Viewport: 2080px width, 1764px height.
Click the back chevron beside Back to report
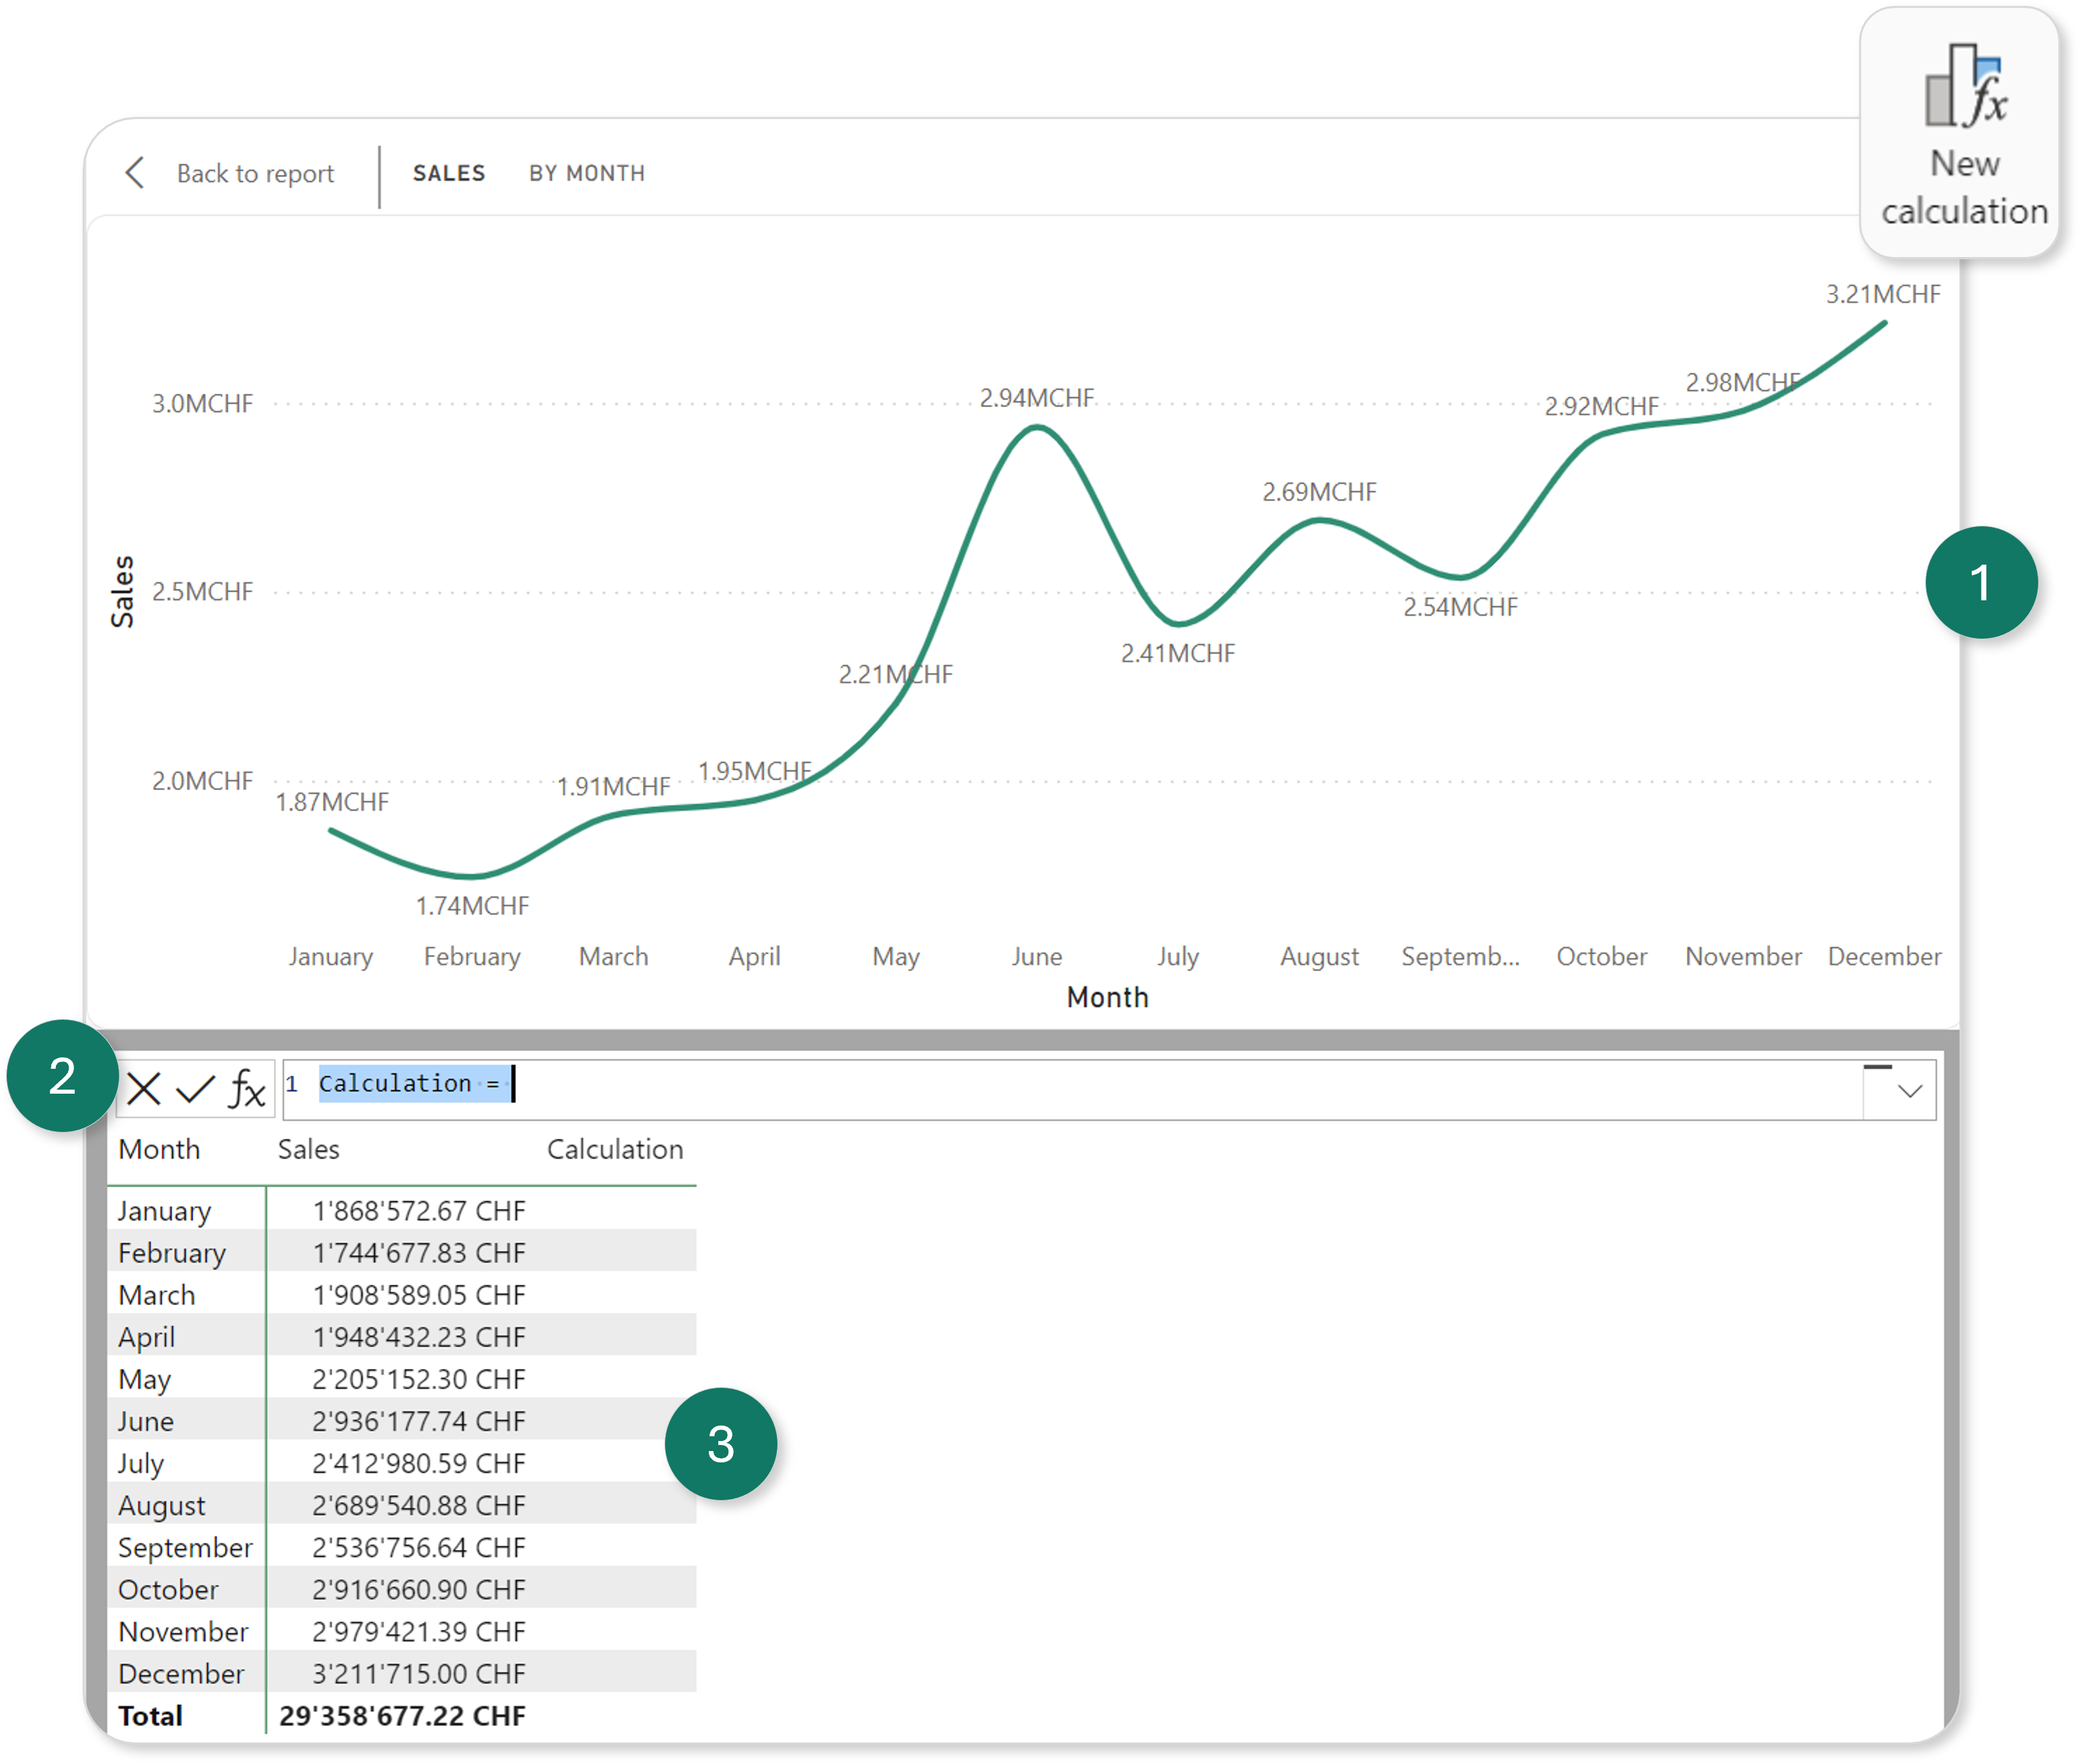137,173
